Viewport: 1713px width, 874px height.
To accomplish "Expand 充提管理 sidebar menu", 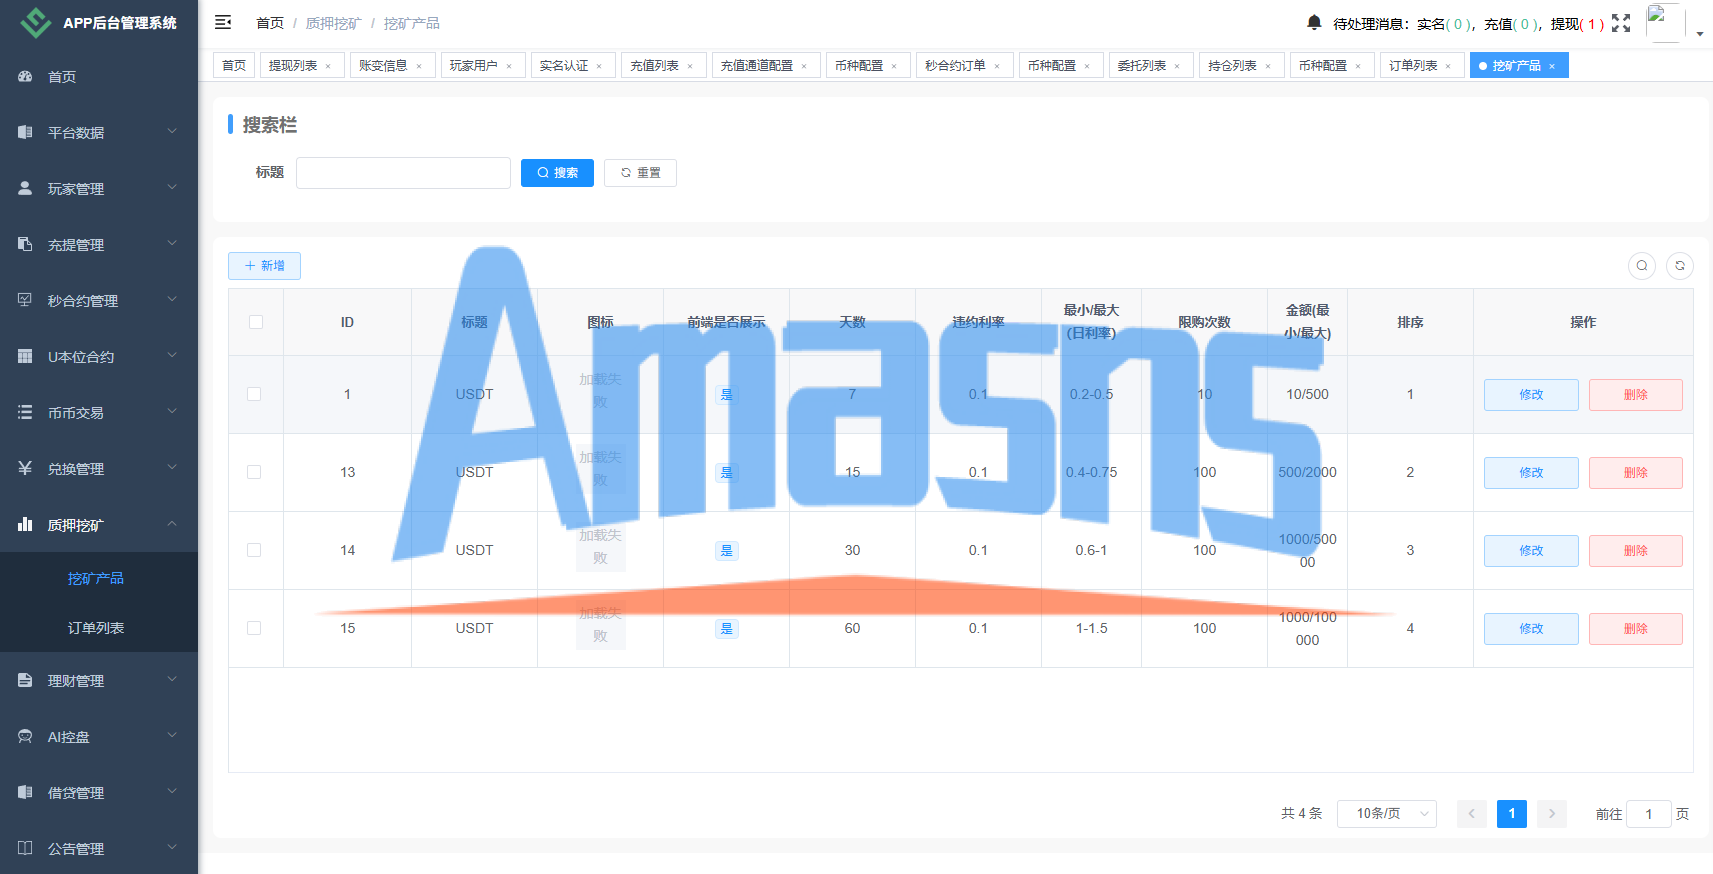I will [99, 245].
